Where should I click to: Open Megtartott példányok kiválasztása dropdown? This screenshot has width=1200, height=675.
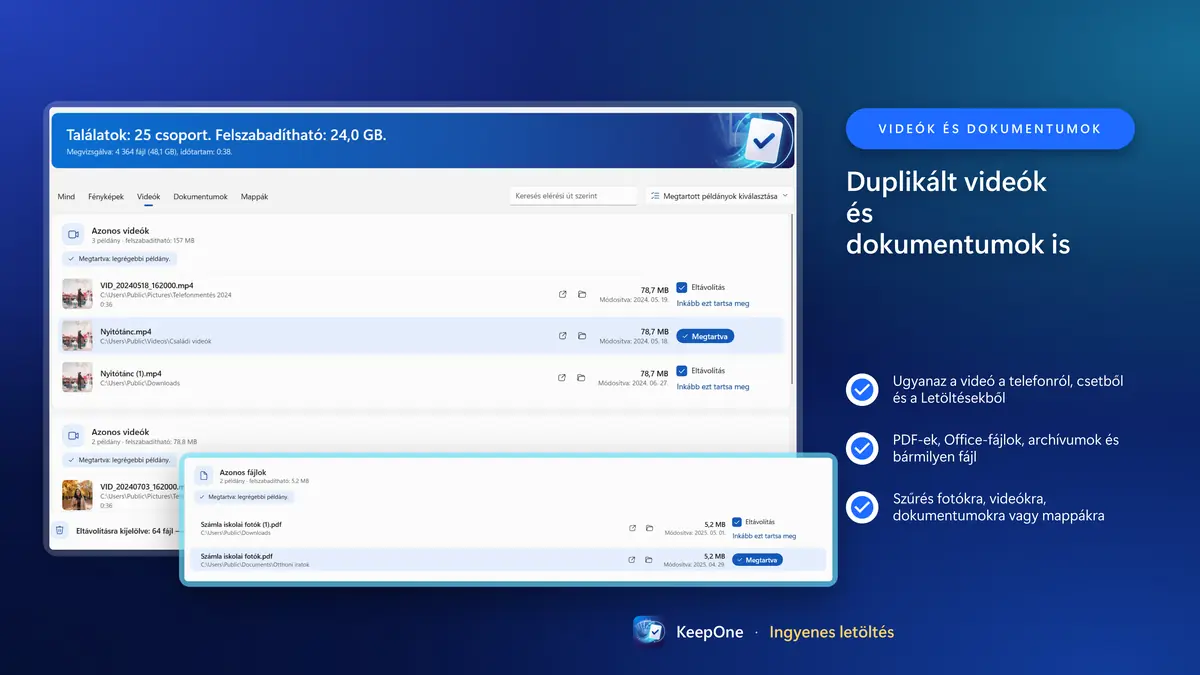click(719, 196)
